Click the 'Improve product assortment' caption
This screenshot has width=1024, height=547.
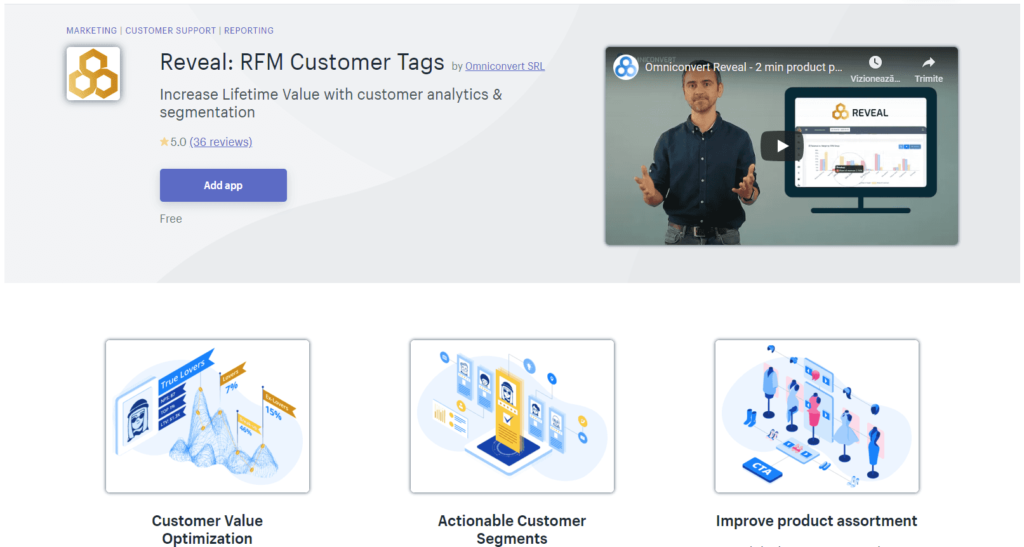(x=816, y=521)
